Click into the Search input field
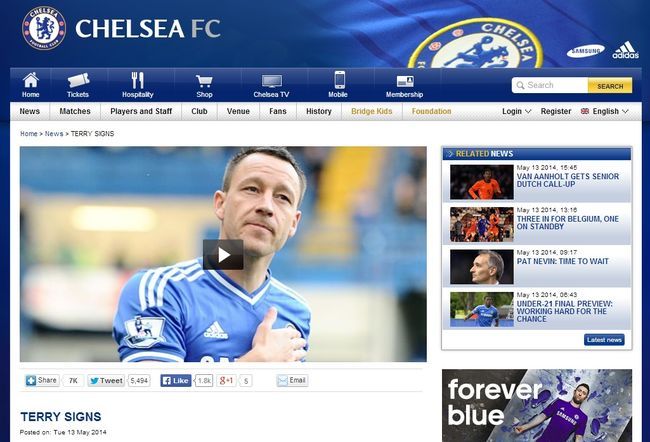Image resolution: width=650 pixels, height=442 pixels. (x=550, y=85)
